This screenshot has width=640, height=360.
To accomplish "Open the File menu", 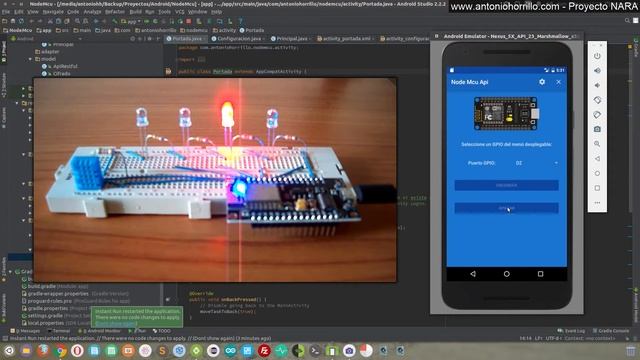I will (6, 12).
